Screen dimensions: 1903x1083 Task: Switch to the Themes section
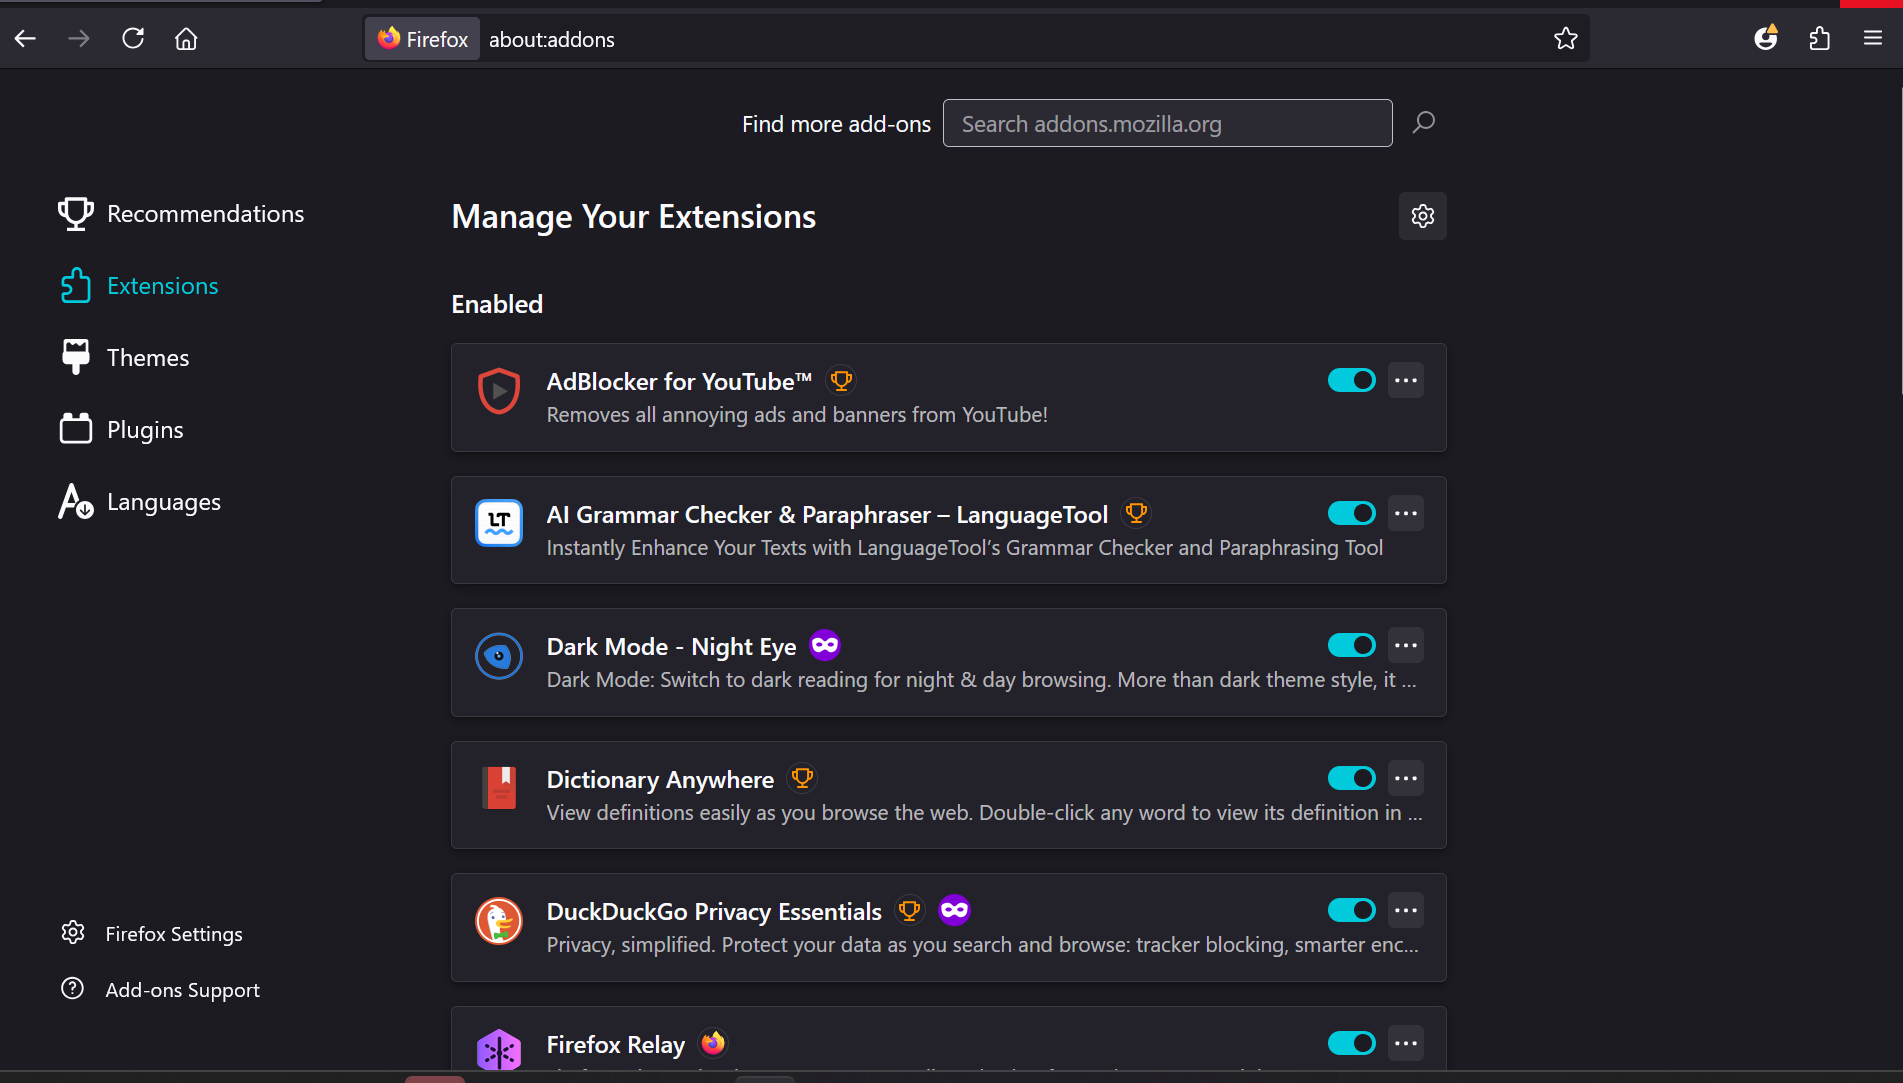pyautogui.click(x=124, y=358)
